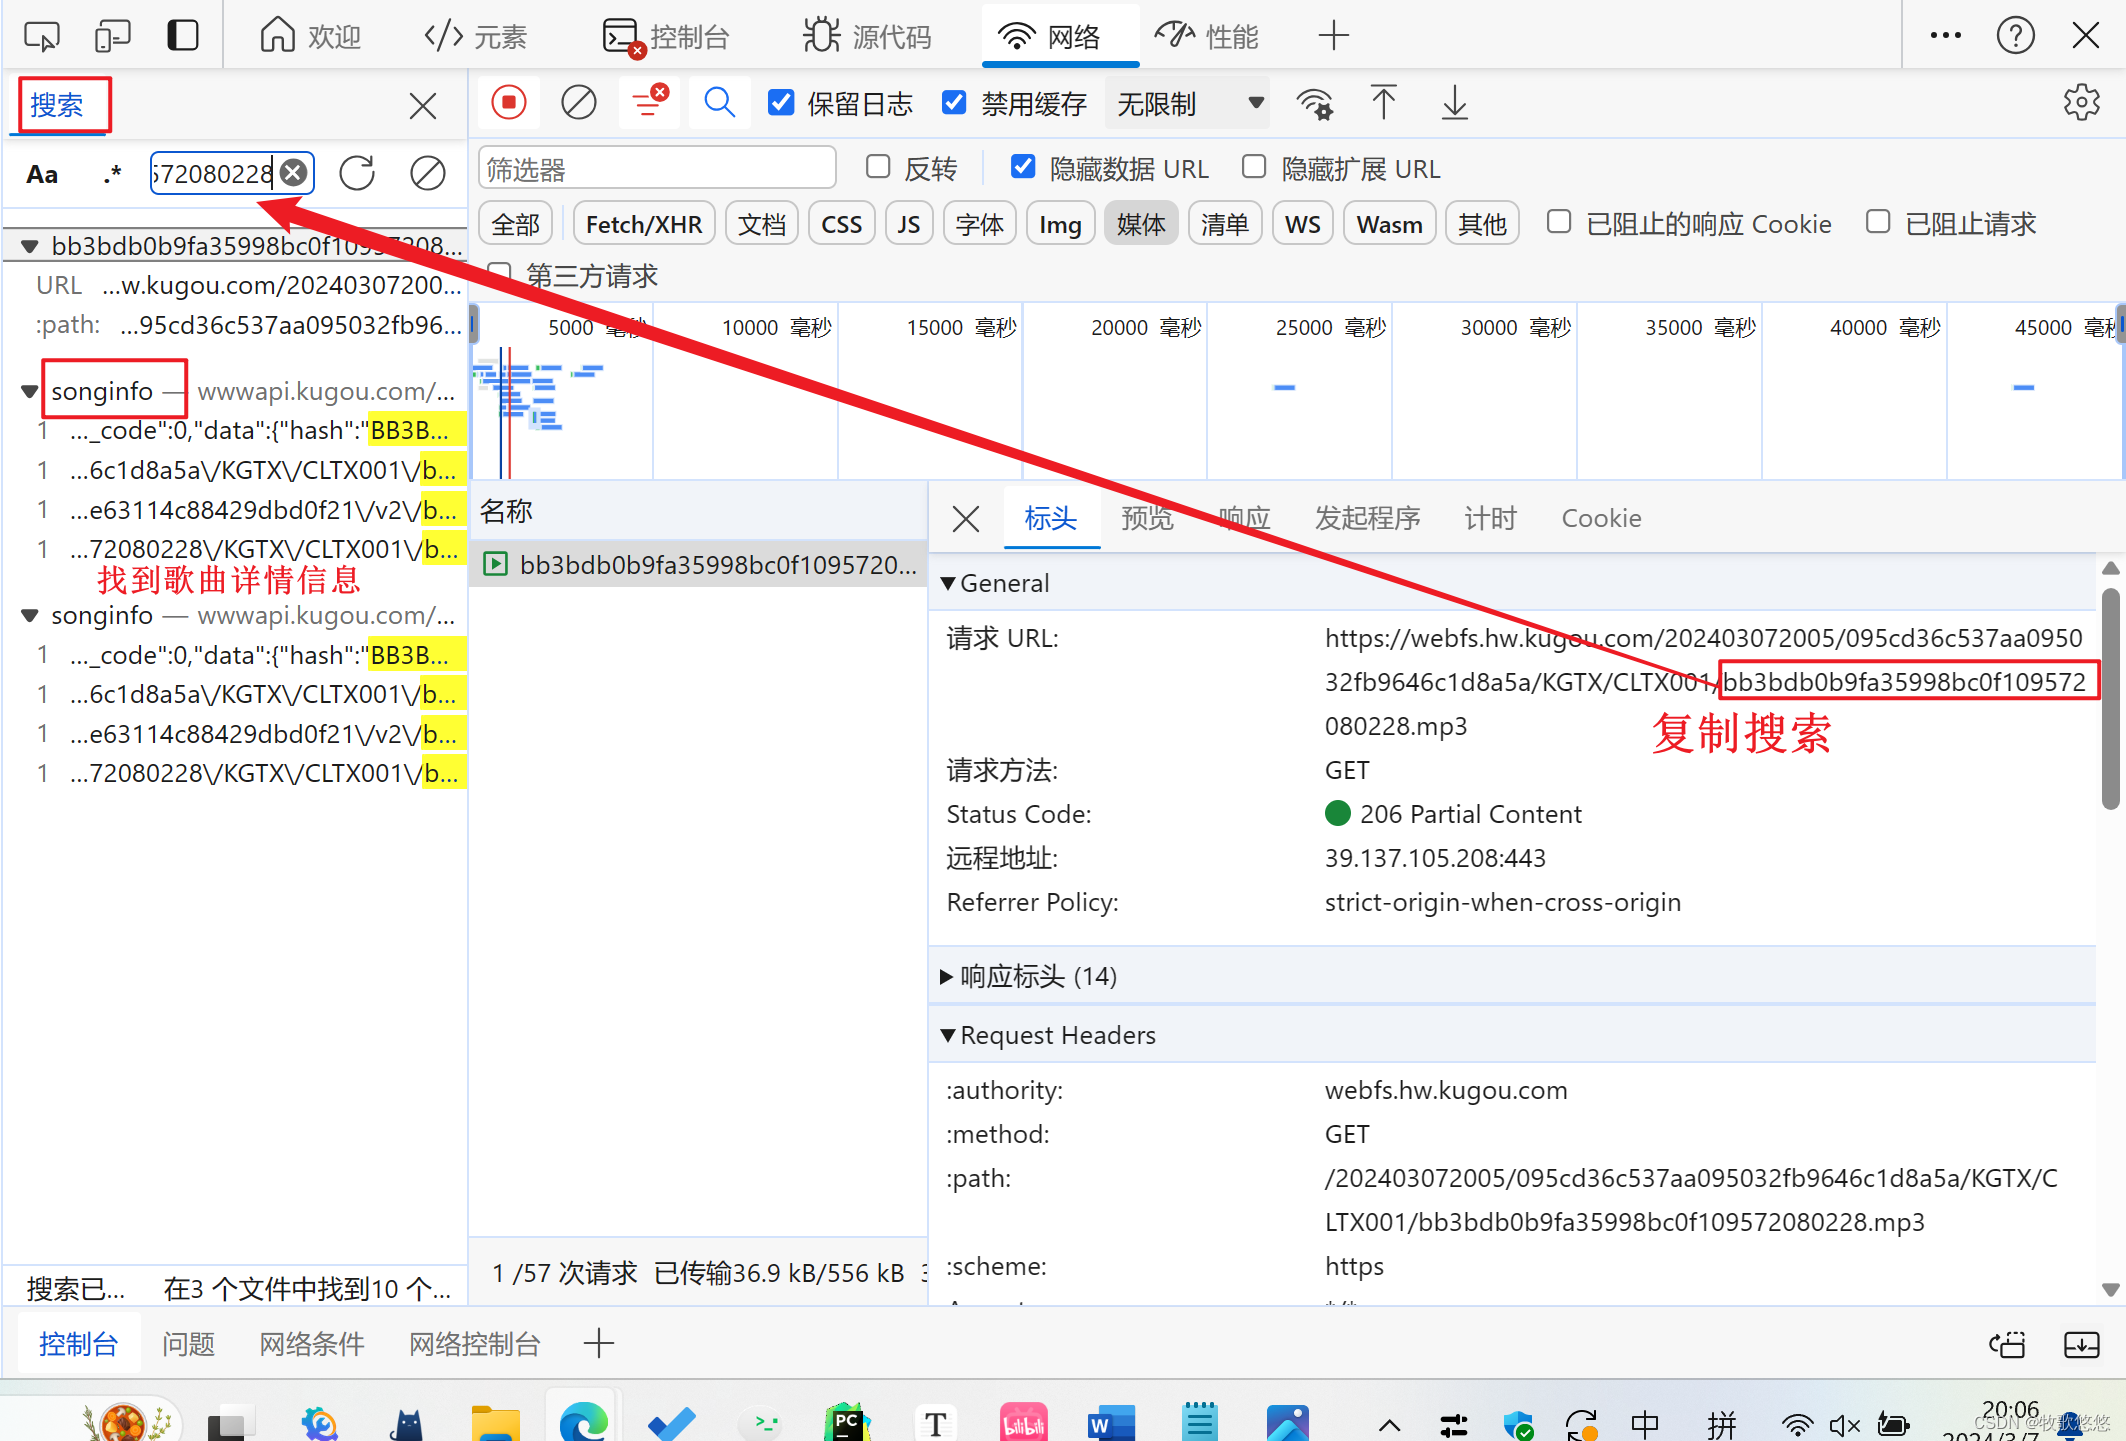
Task: Toggle the Preserve log (保留日志) checkbox
Action: pyautogui.click(x=780, y=102)
